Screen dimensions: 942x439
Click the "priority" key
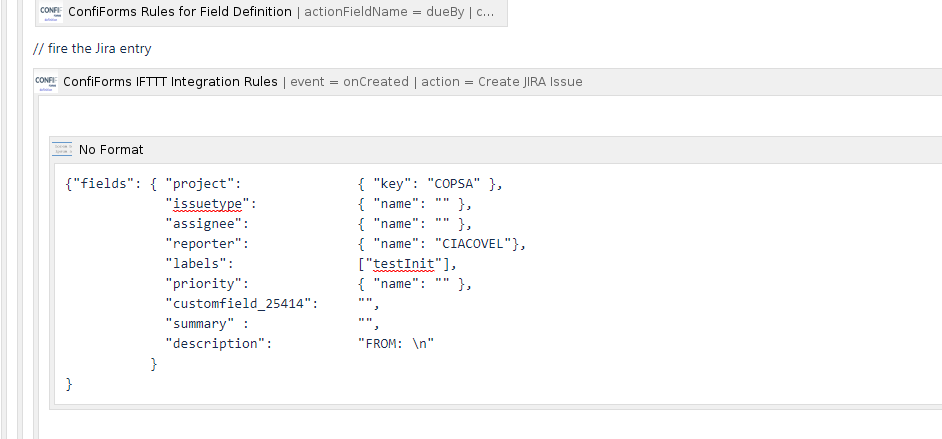click(203, 283)
